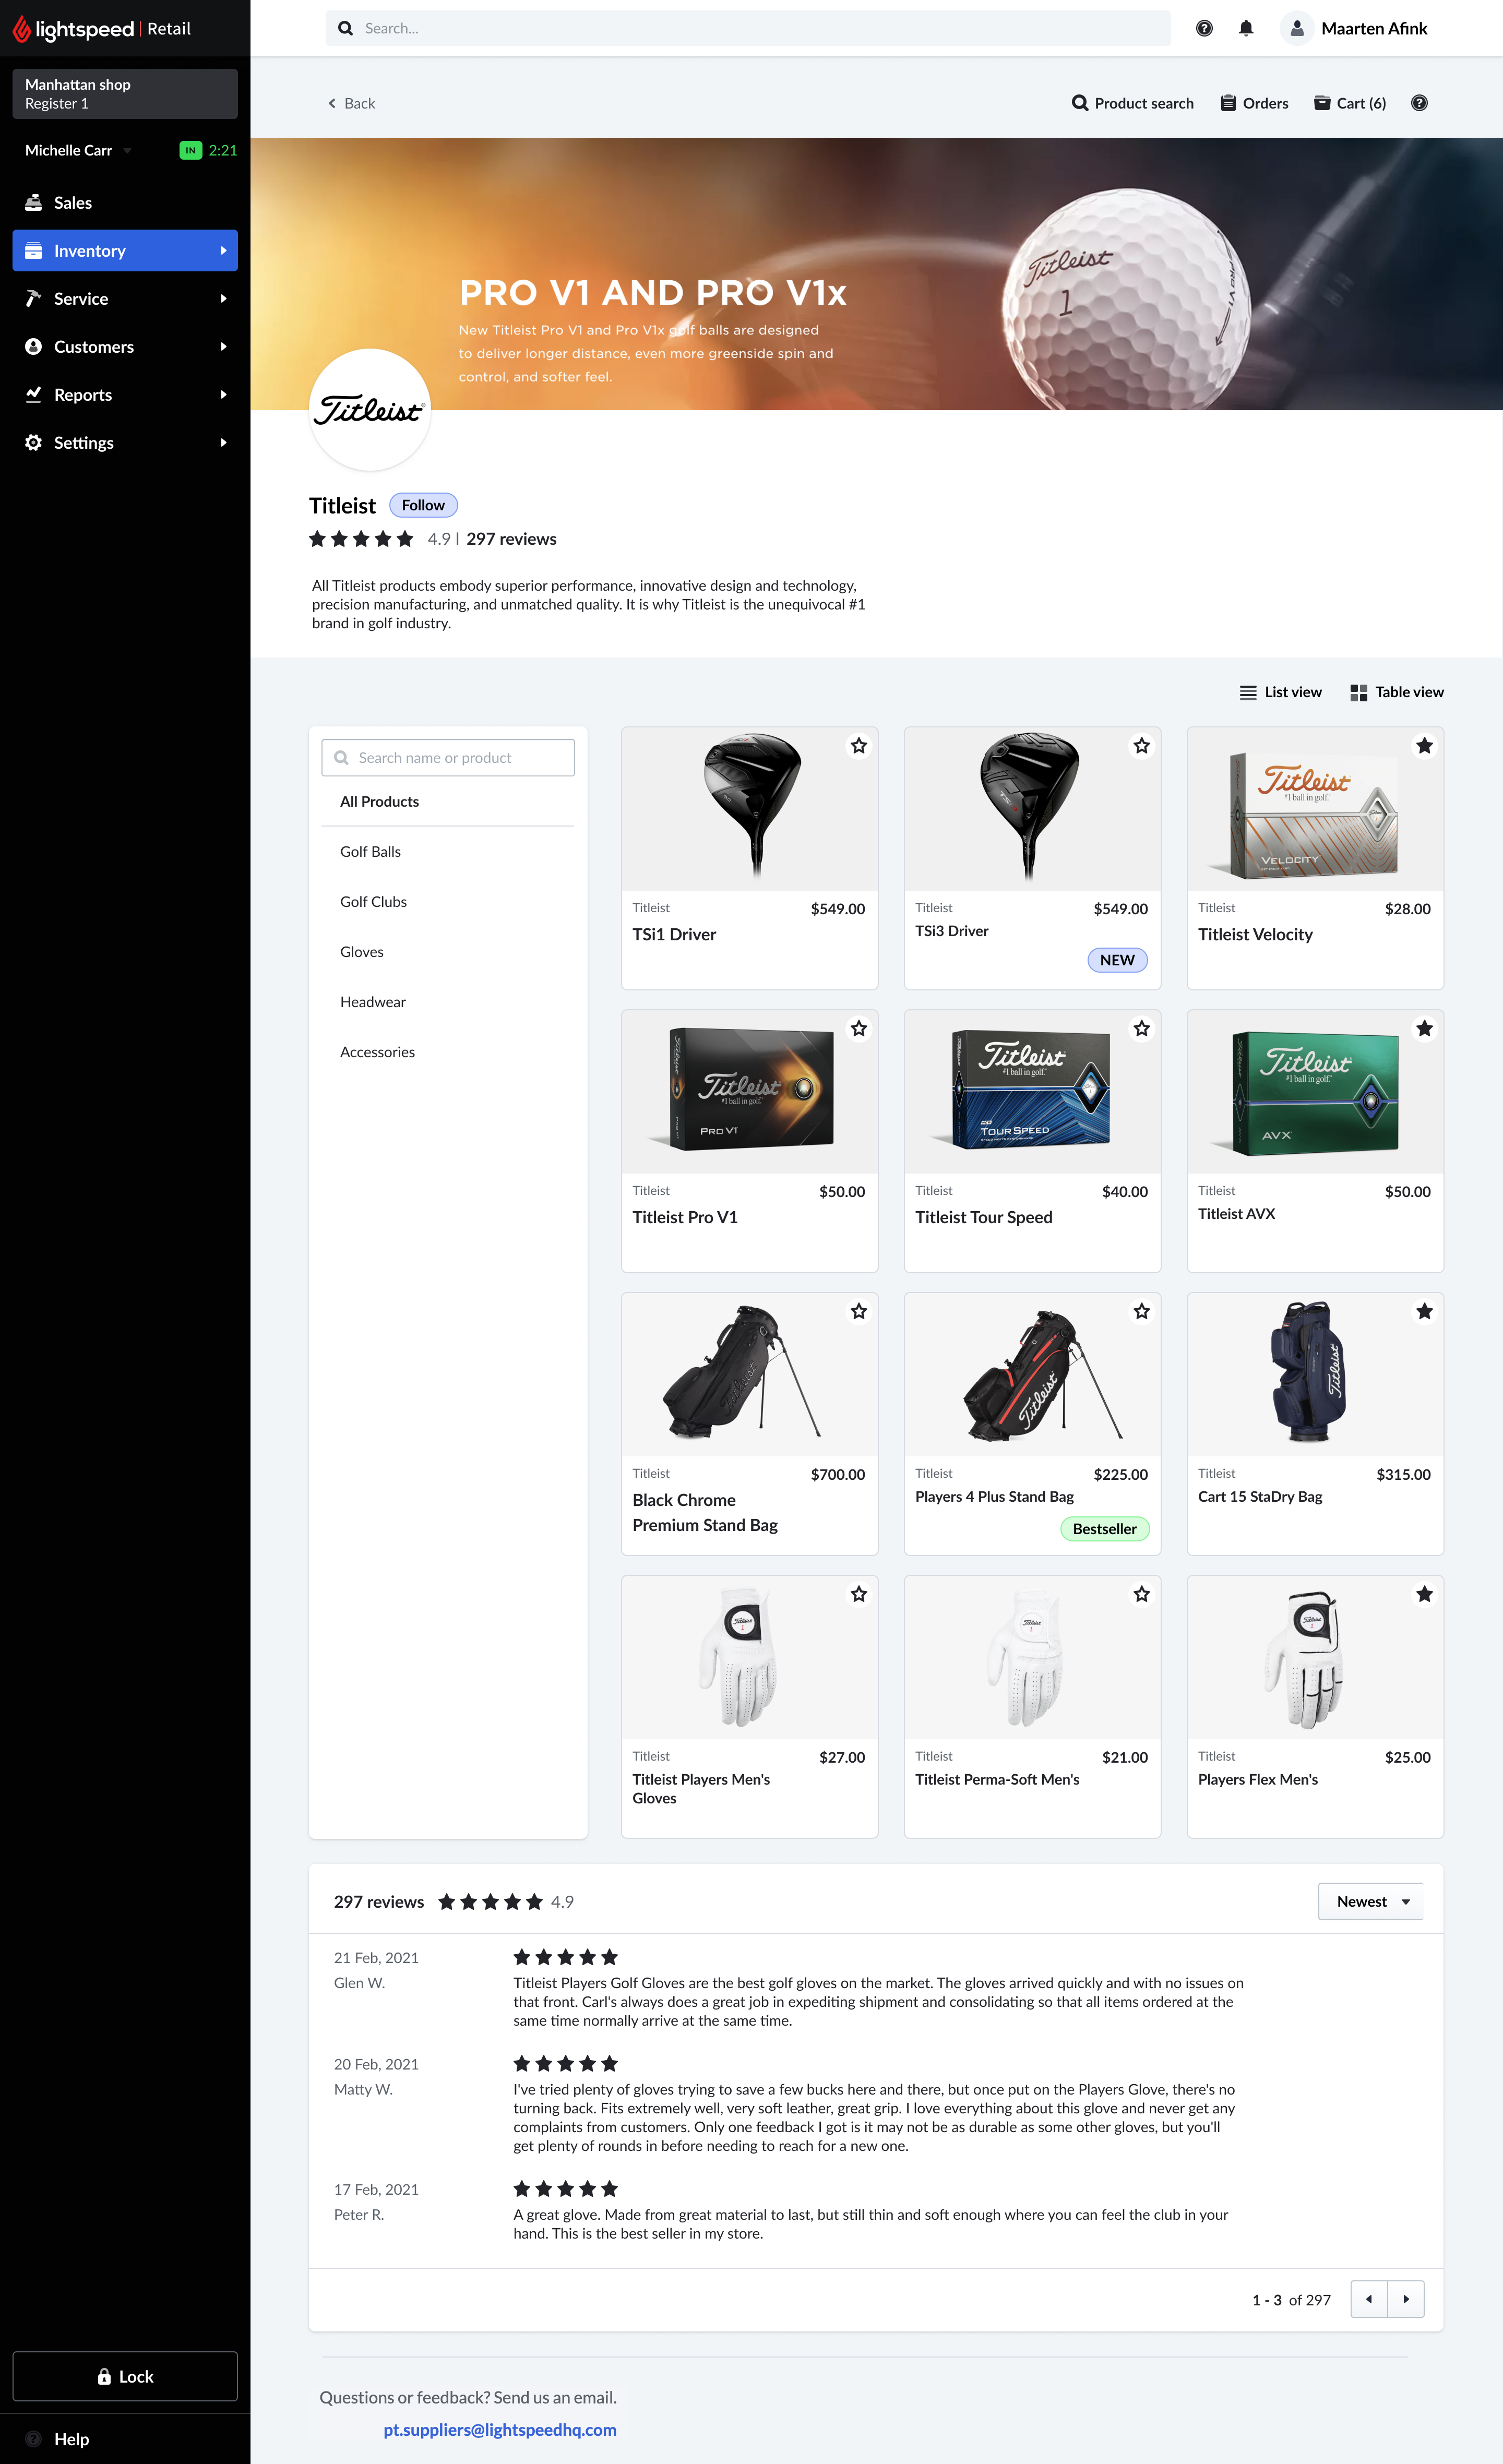
Task: Click help icon next to Cart (6)
Action: click(x=1419, y=103)
